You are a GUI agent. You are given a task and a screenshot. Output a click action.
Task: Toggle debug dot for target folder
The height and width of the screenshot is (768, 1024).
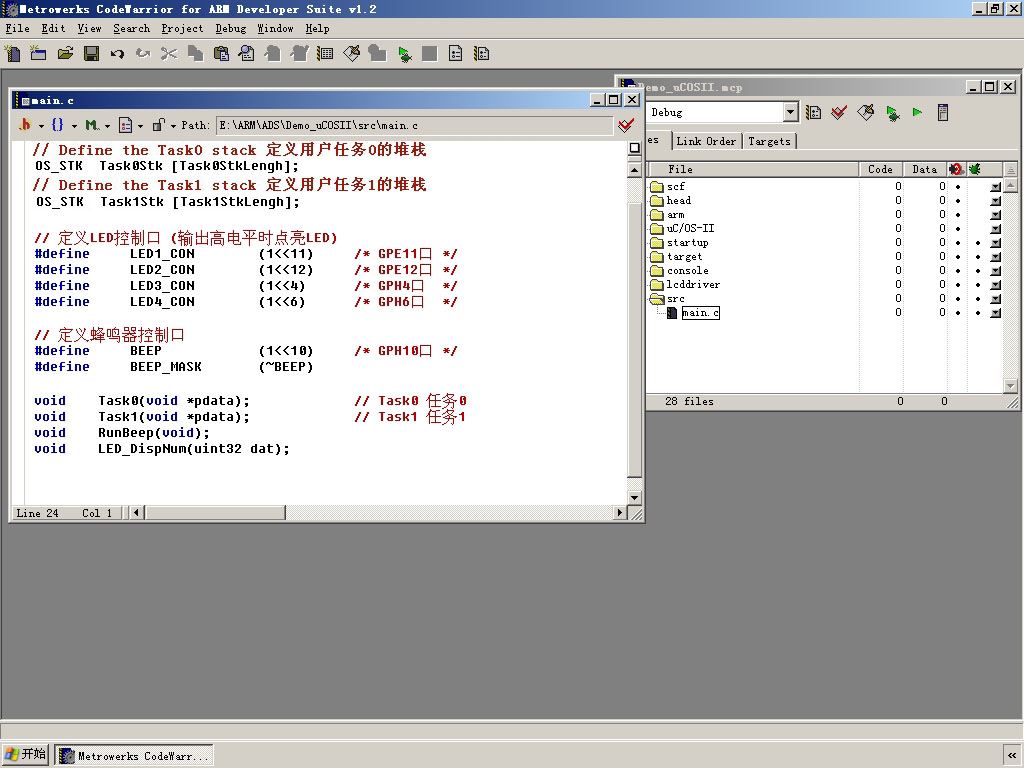978,257
